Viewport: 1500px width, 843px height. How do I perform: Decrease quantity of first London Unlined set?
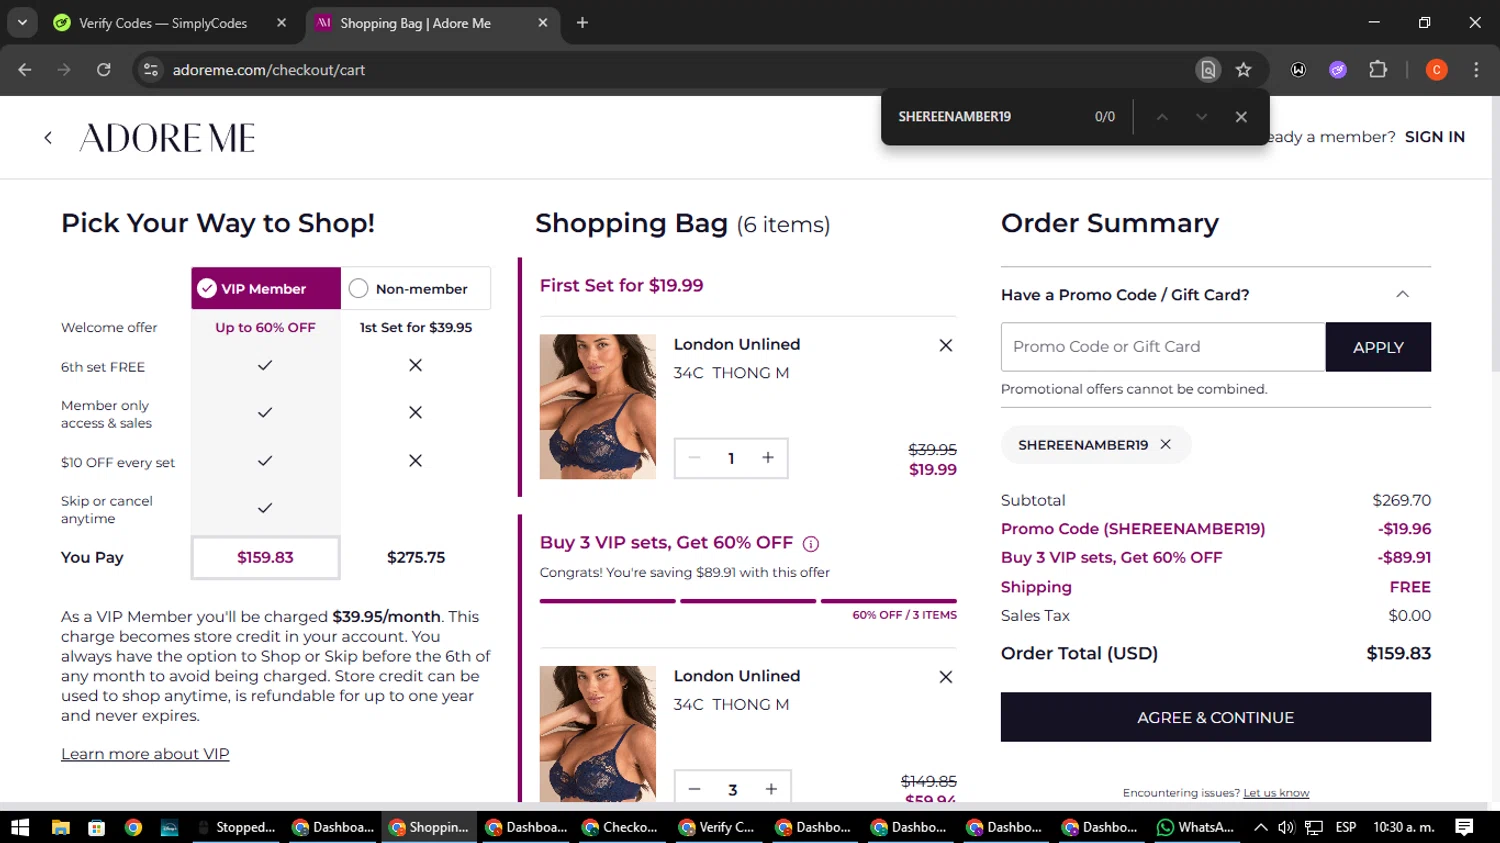tap(694, 458)
